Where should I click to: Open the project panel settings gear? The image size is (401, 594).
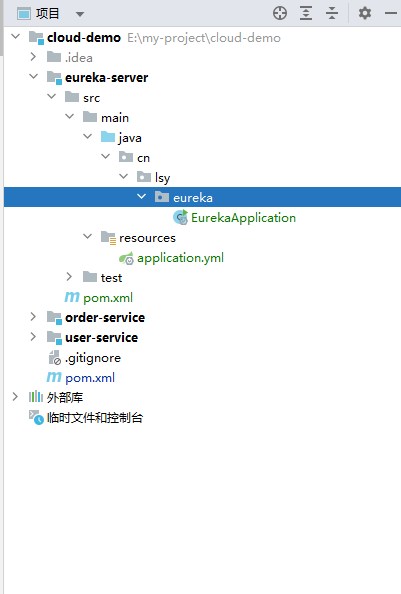coord(365,13)
